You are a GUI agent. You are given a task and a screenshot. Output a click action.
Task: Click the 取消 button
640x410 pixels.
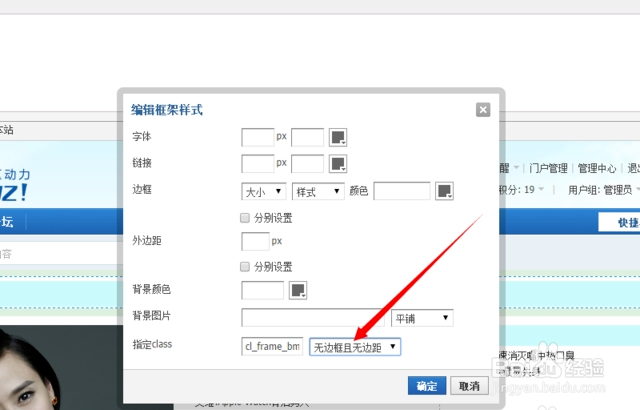click(469, 386)
